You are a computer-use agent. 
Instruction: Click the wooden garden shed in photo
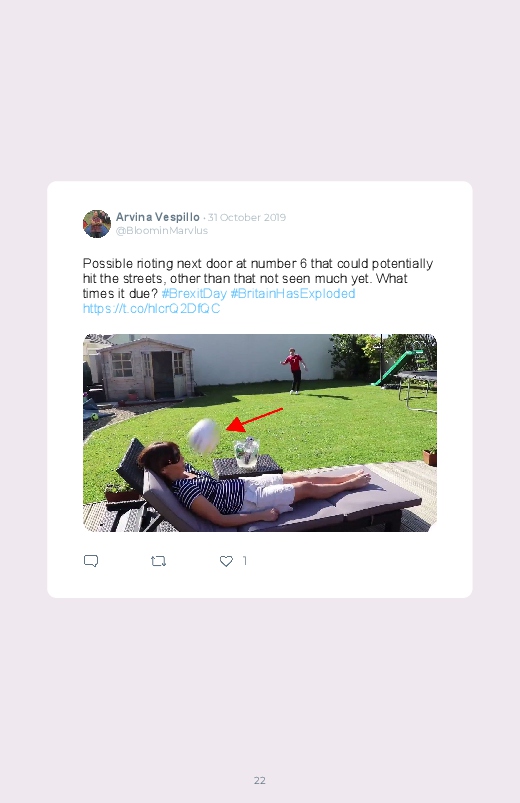click(x=144, y=368)
